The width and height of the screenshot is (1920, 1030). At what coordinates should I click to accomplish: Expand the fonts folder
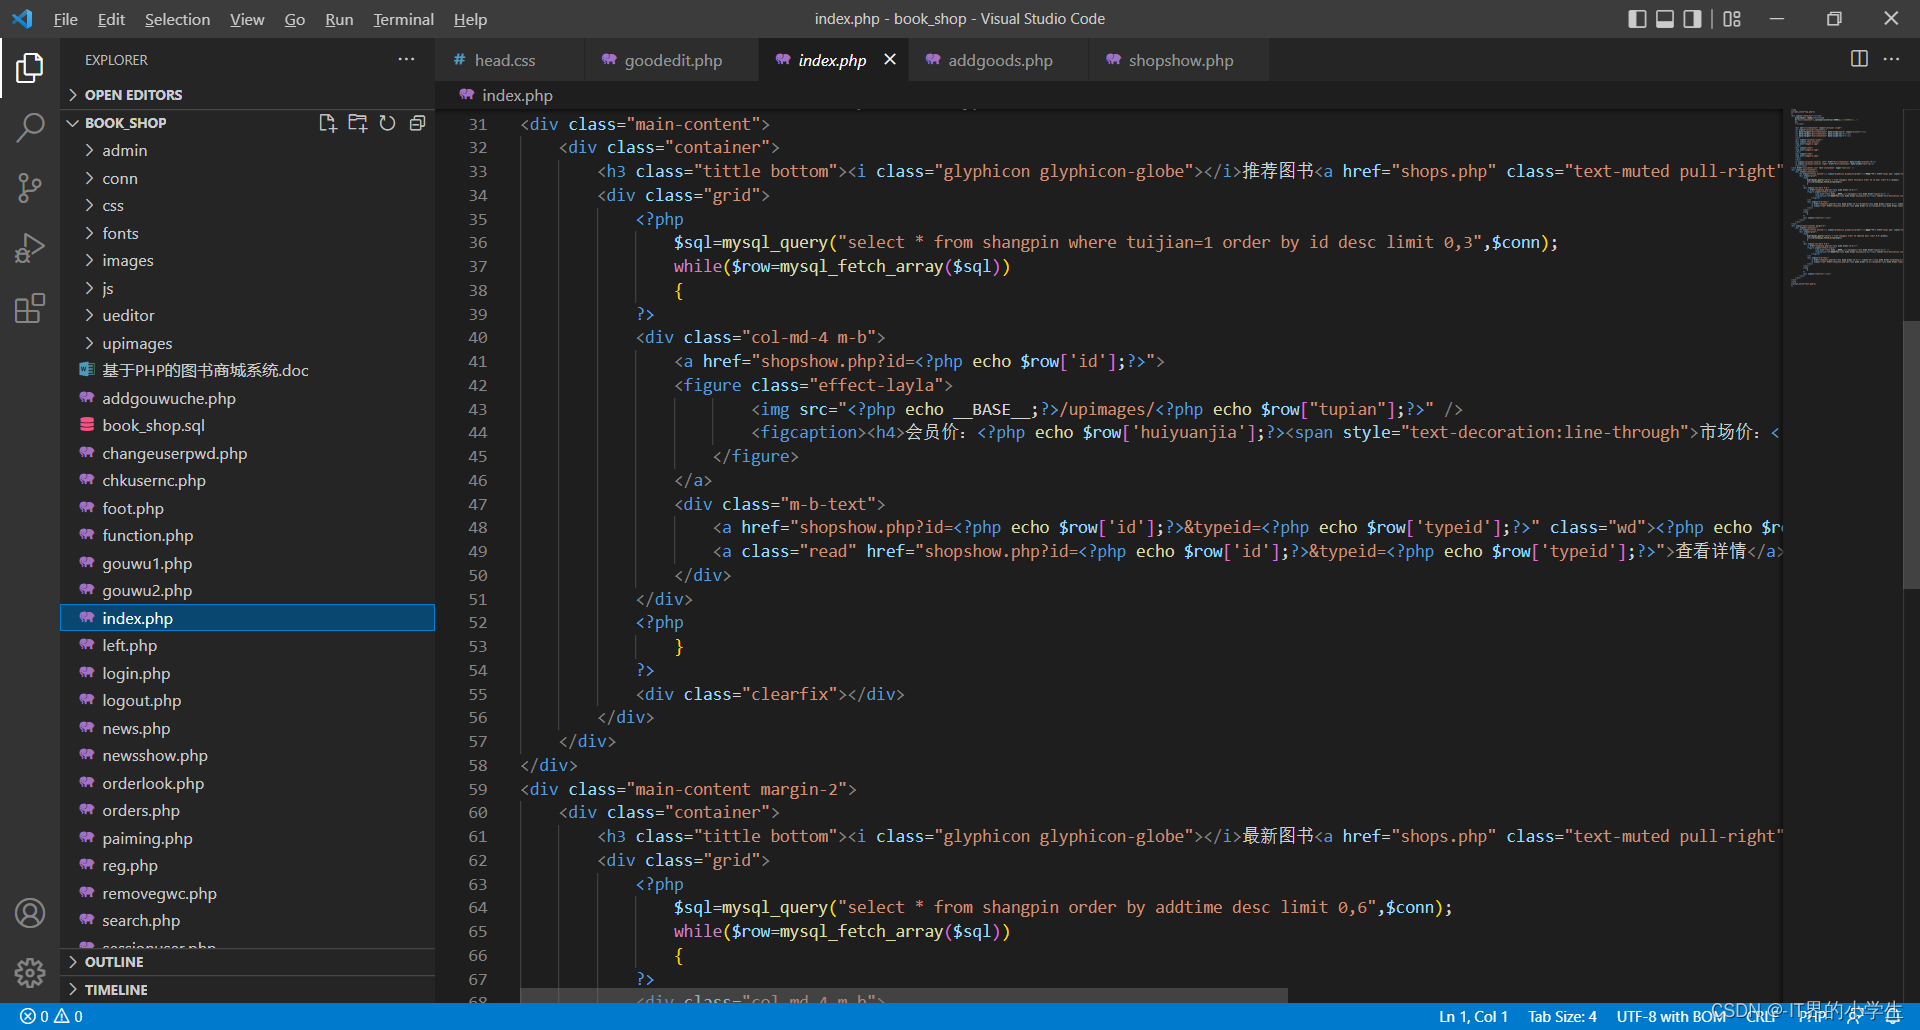click(x=120, y=233)
